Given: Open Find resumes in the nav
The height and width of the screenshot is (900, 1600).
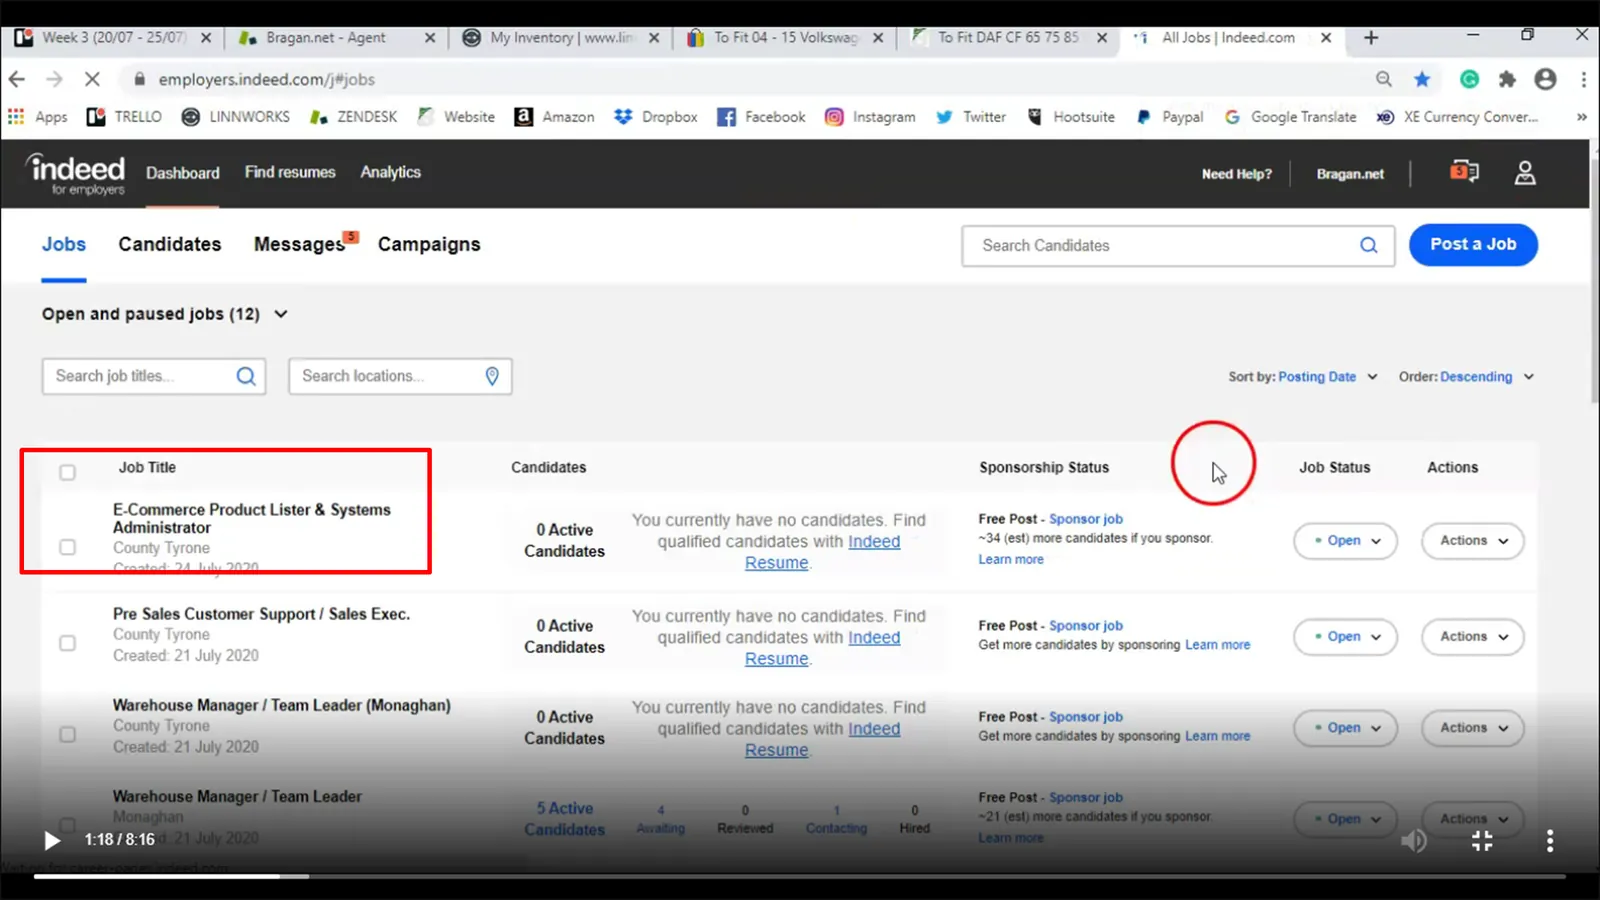Looking at the screenshot, I should click(x=290, y=172).
